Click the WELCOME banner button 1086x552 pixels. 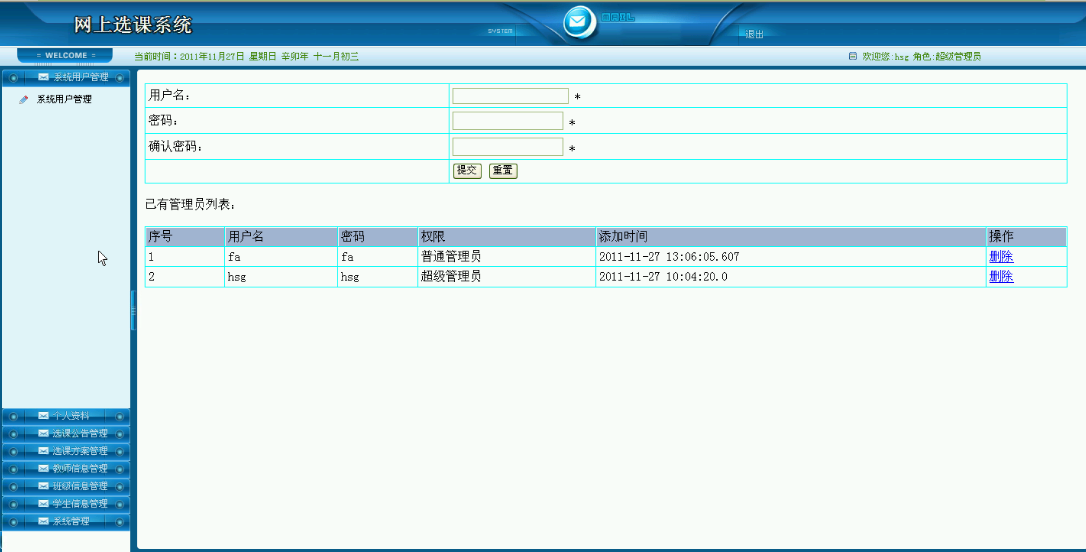coord(65,55)
